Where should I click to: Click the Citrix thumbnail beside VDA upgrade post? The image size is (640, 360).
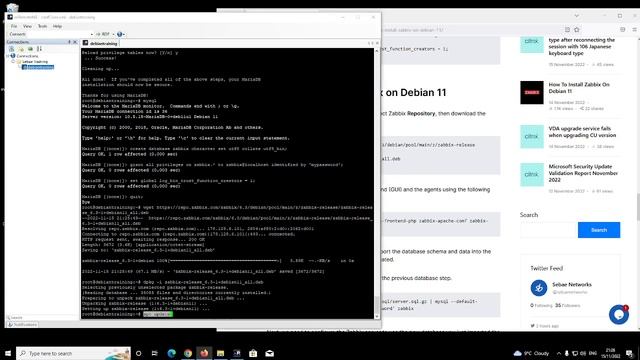tap(531, 136)
